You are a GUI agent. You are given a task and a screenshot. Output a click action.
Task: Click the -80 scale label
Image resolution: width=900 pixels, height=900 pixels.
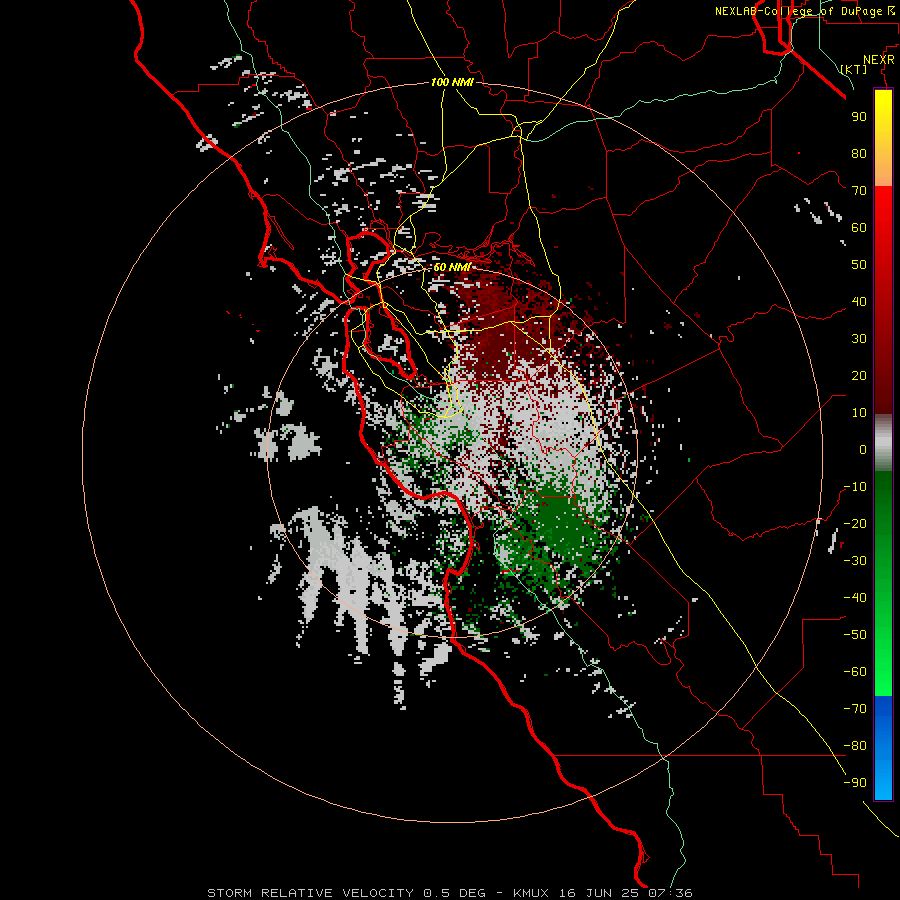[x=855, y=746]
